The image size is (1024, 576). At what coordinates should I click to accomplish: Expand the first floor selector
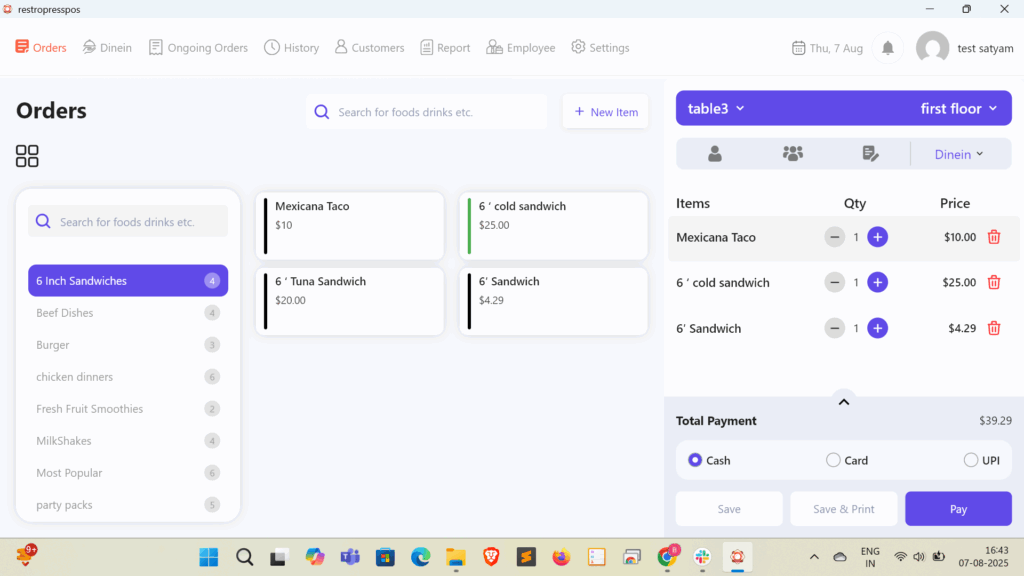click(x=958, y=108)
